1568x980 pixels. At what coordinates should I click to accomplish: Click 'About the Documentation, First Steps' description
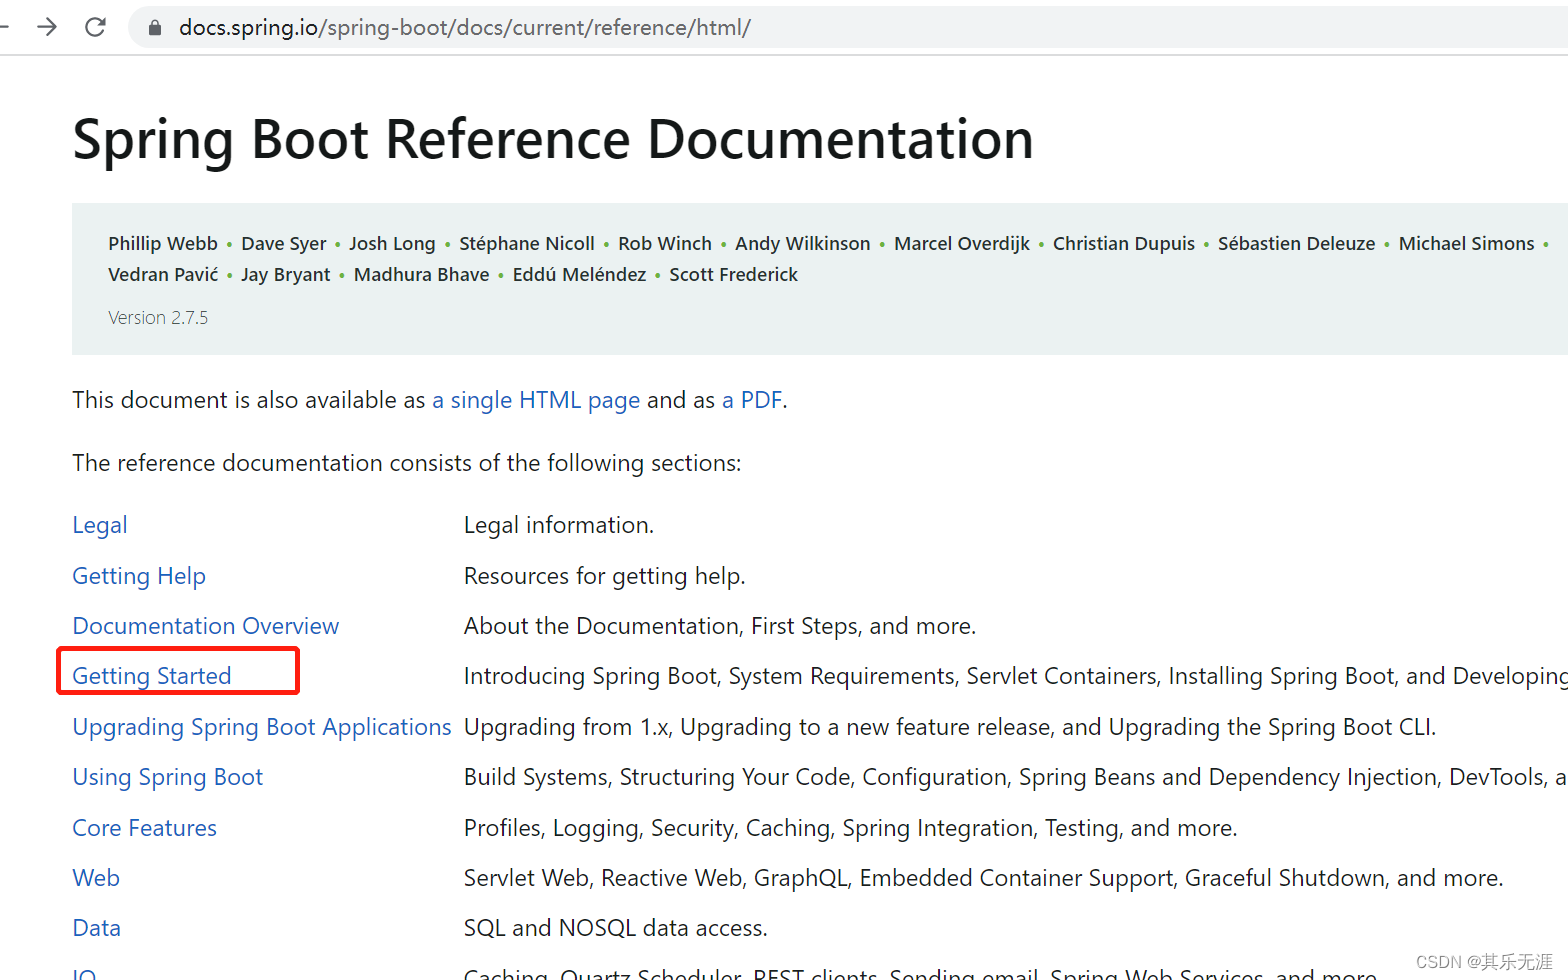pyautogui.click(x=720, y=626)
